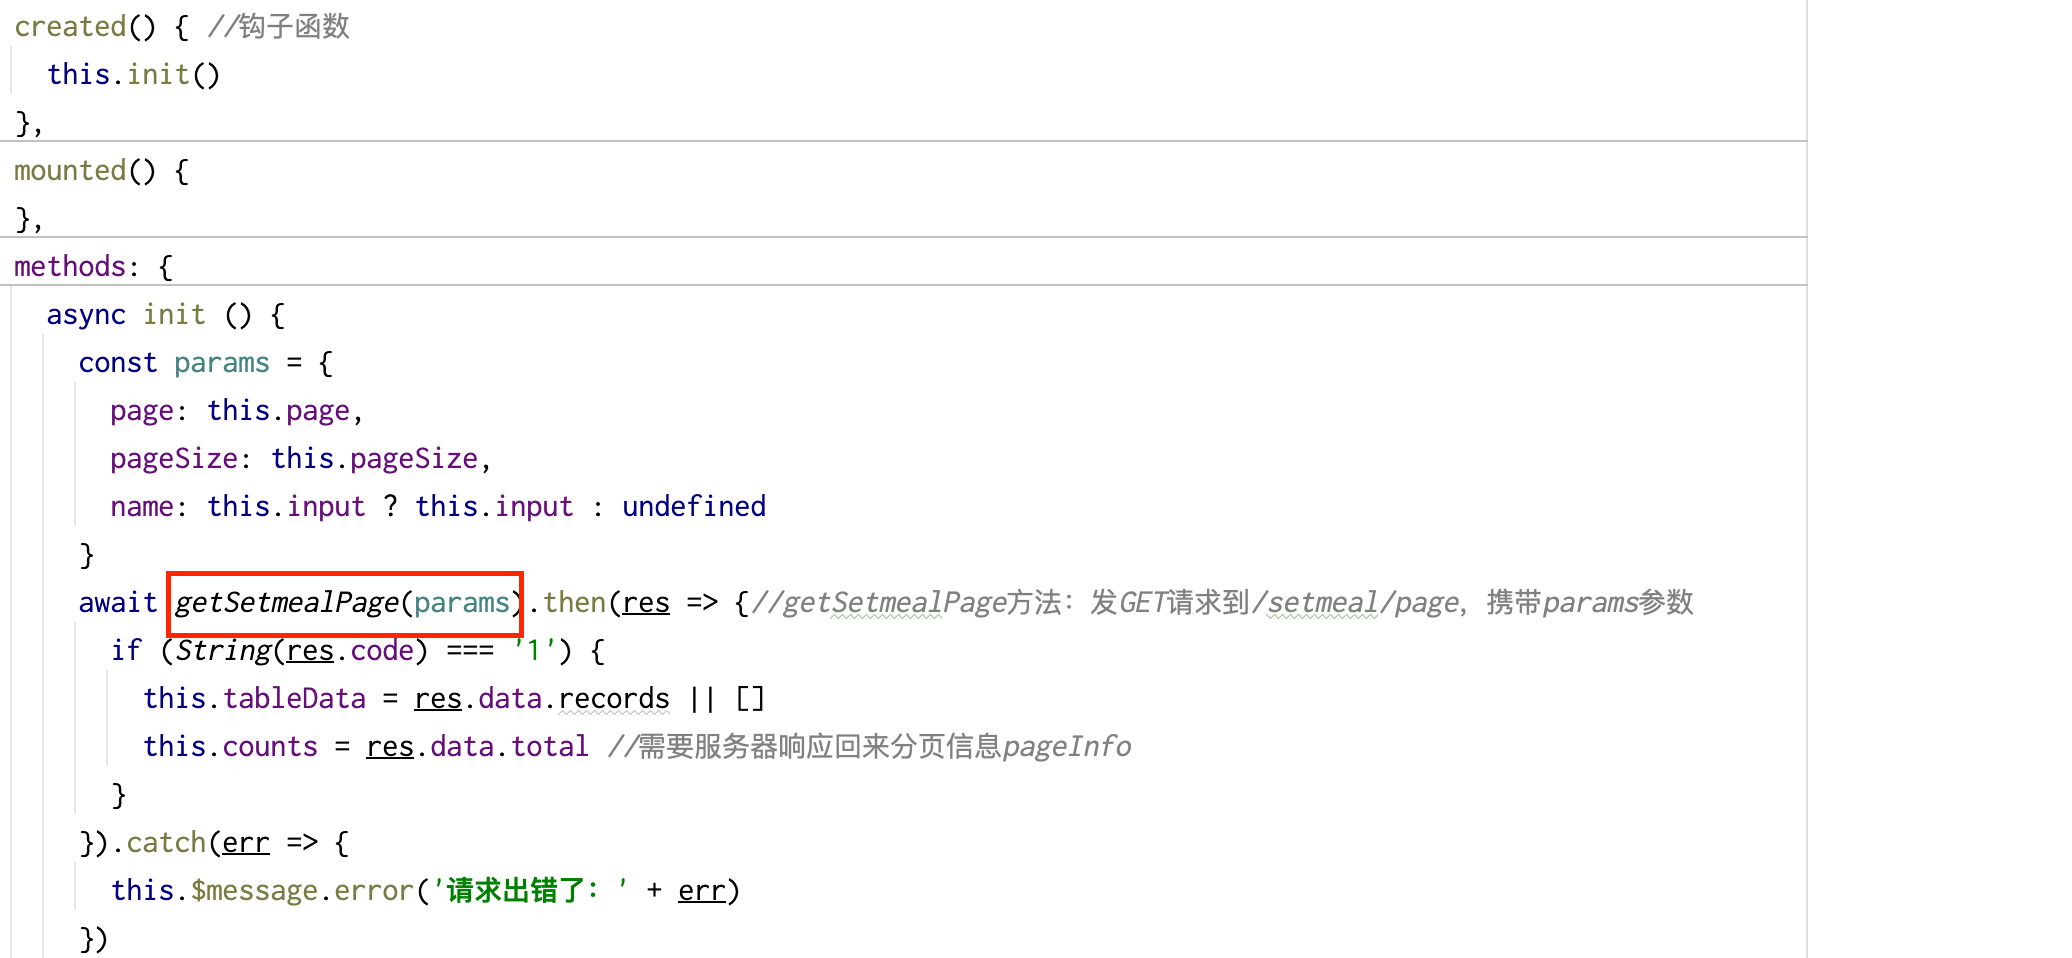Click the undefined keyword in name line
Viewport: 2072px width, 958px height.
pyautogui.click(x=694, y=507)
